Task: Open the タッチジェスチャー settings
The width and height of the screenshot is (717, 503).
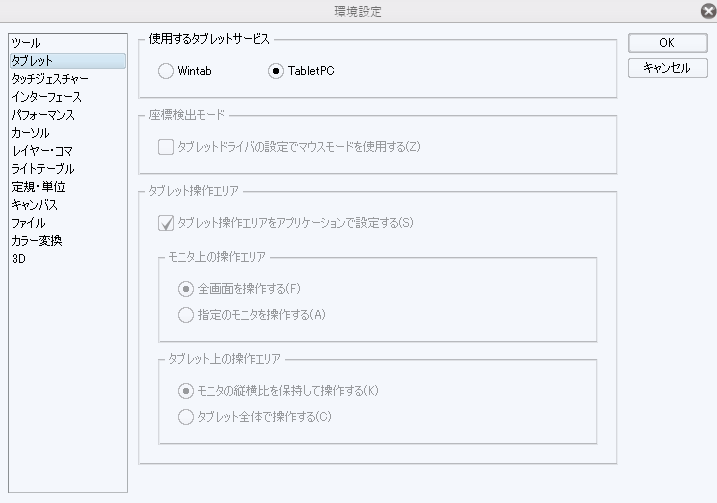Action: (50, 79)
